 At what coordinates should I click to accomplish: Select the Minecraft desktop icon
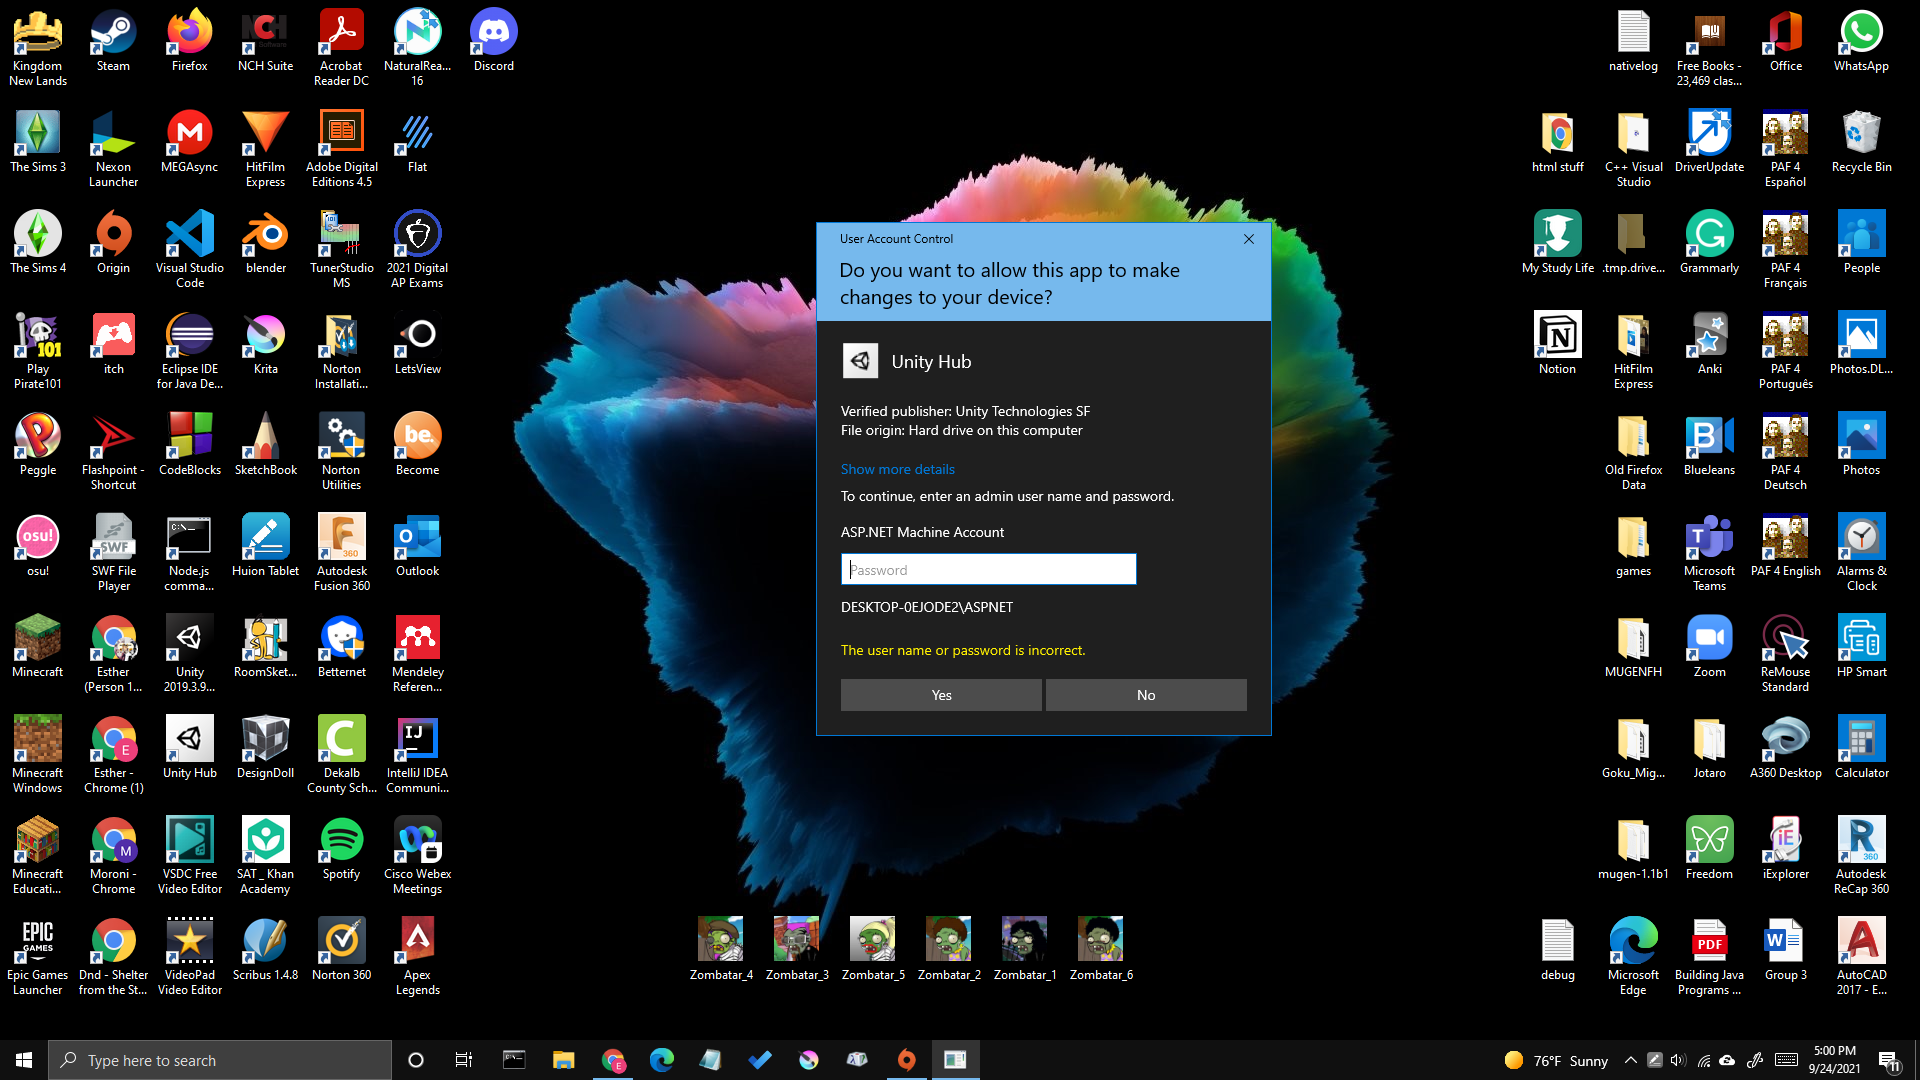coord(38,647)
